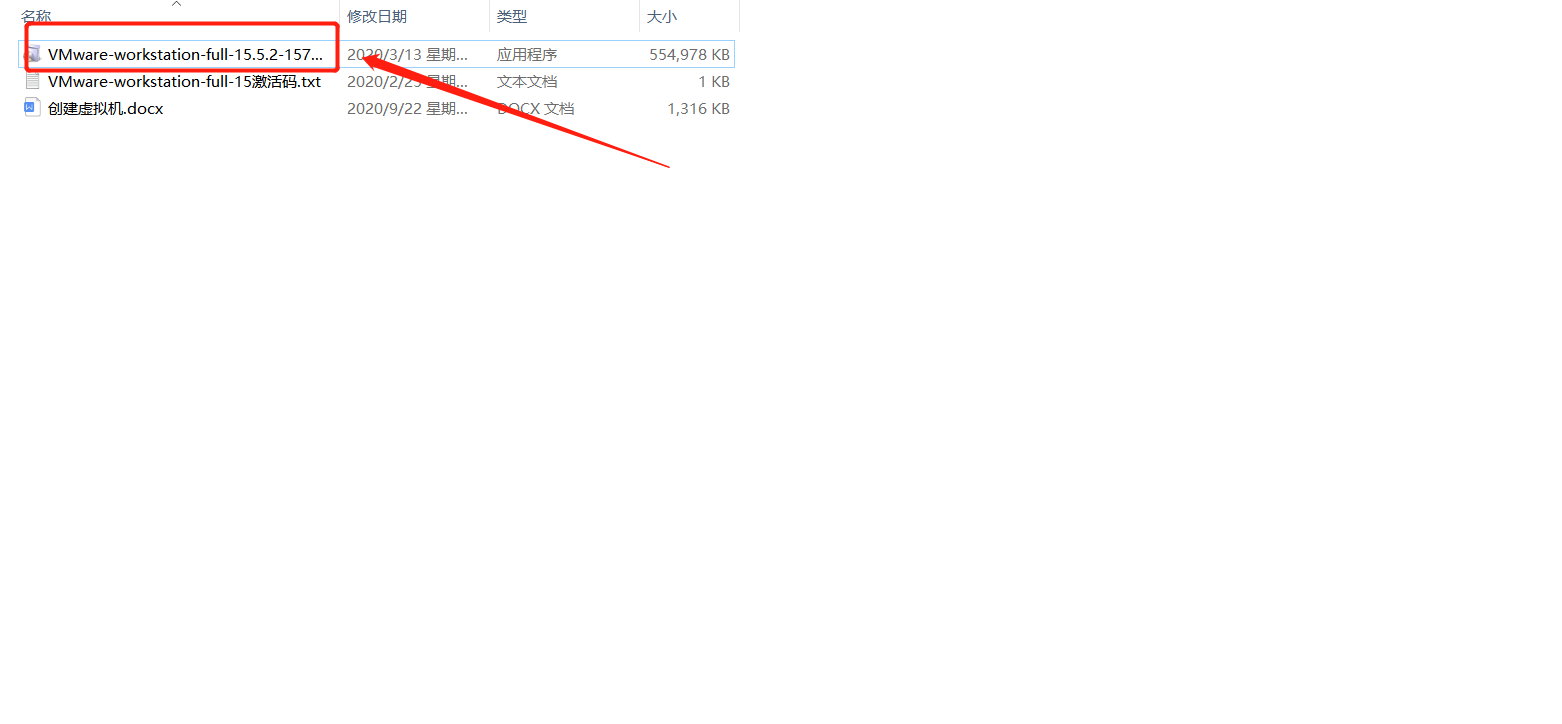Toggle sort arrow above the 名称 column

click(177, 4)
